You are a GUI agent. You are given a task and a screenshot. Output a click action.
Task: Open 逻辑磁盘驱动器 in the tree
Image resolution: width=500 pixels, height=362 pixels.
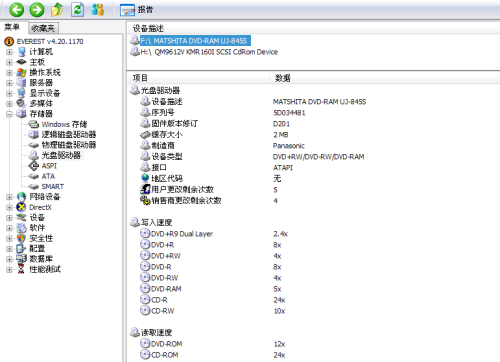pos(69,135)
